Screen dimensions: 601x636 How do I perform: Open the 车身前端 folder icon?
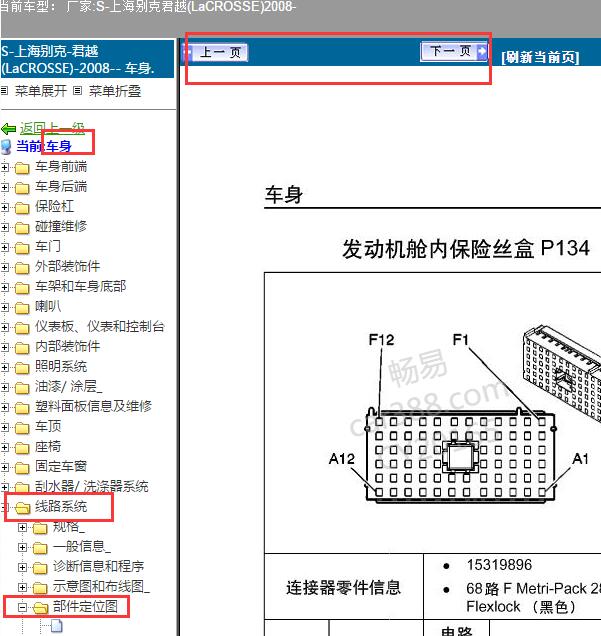(x=22, y=168)
